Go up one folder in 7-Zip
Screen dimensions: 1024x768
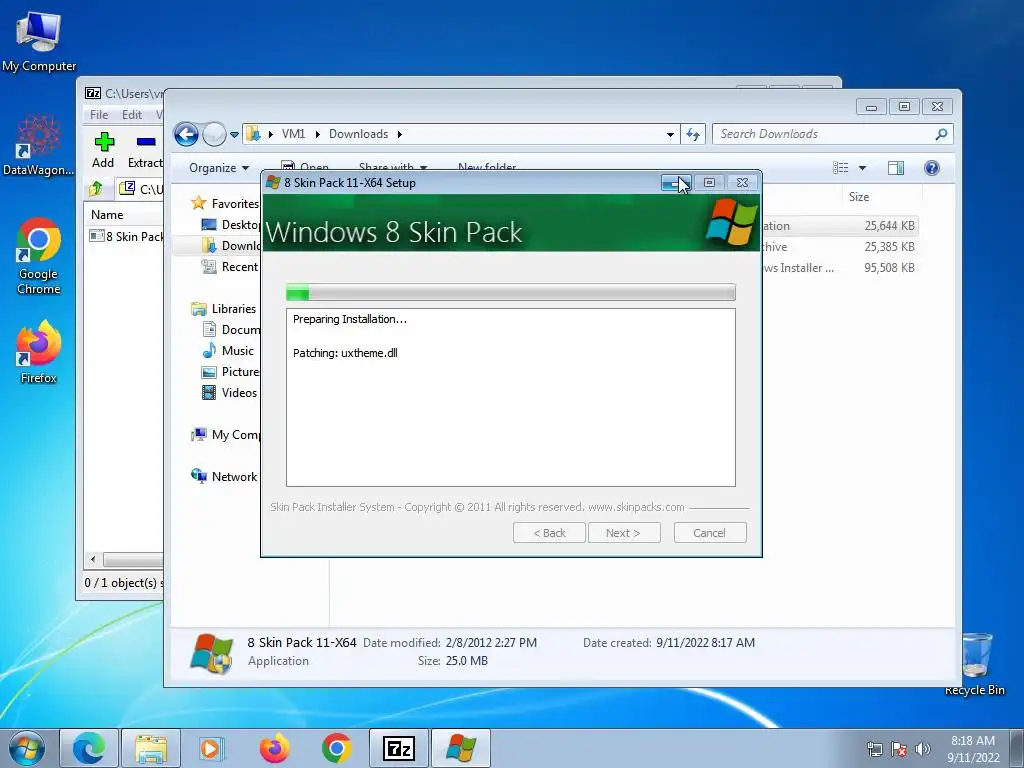96,189
